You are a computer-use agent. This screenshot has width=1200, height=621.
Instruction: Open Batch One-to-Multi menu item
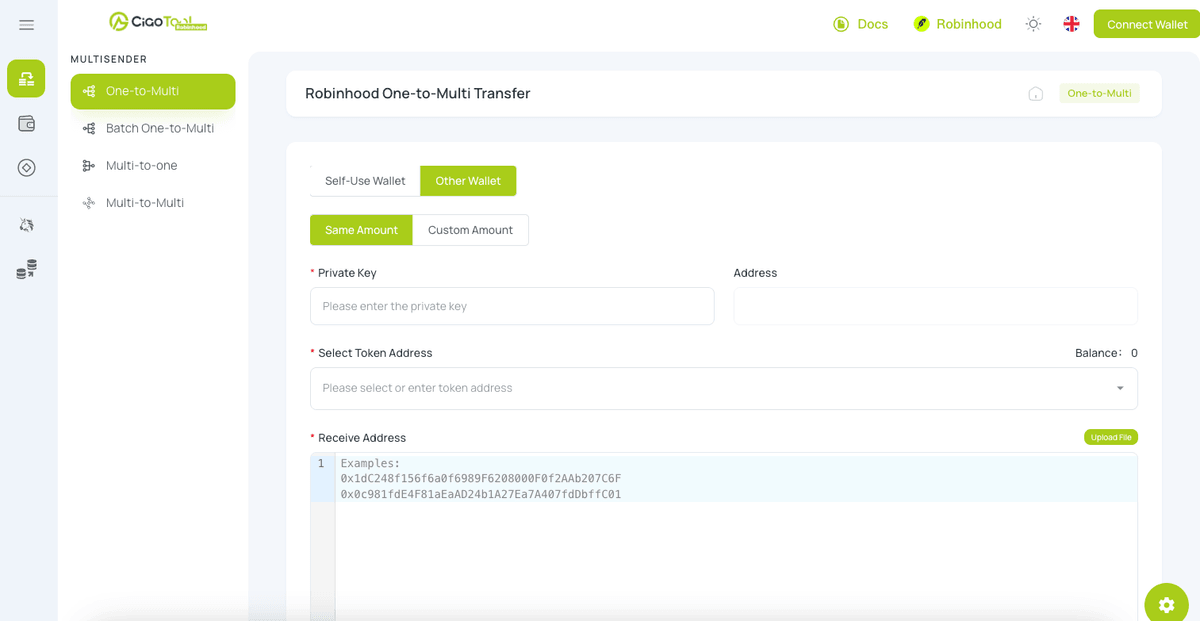click(153, 128)
